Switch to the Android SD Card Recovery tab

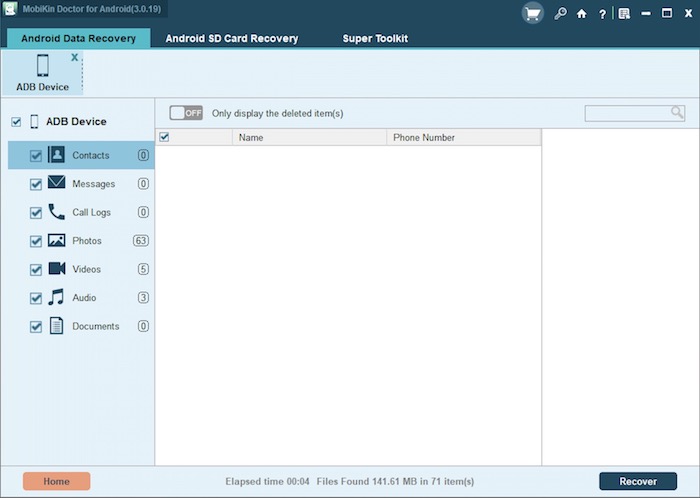pos(232,38)
